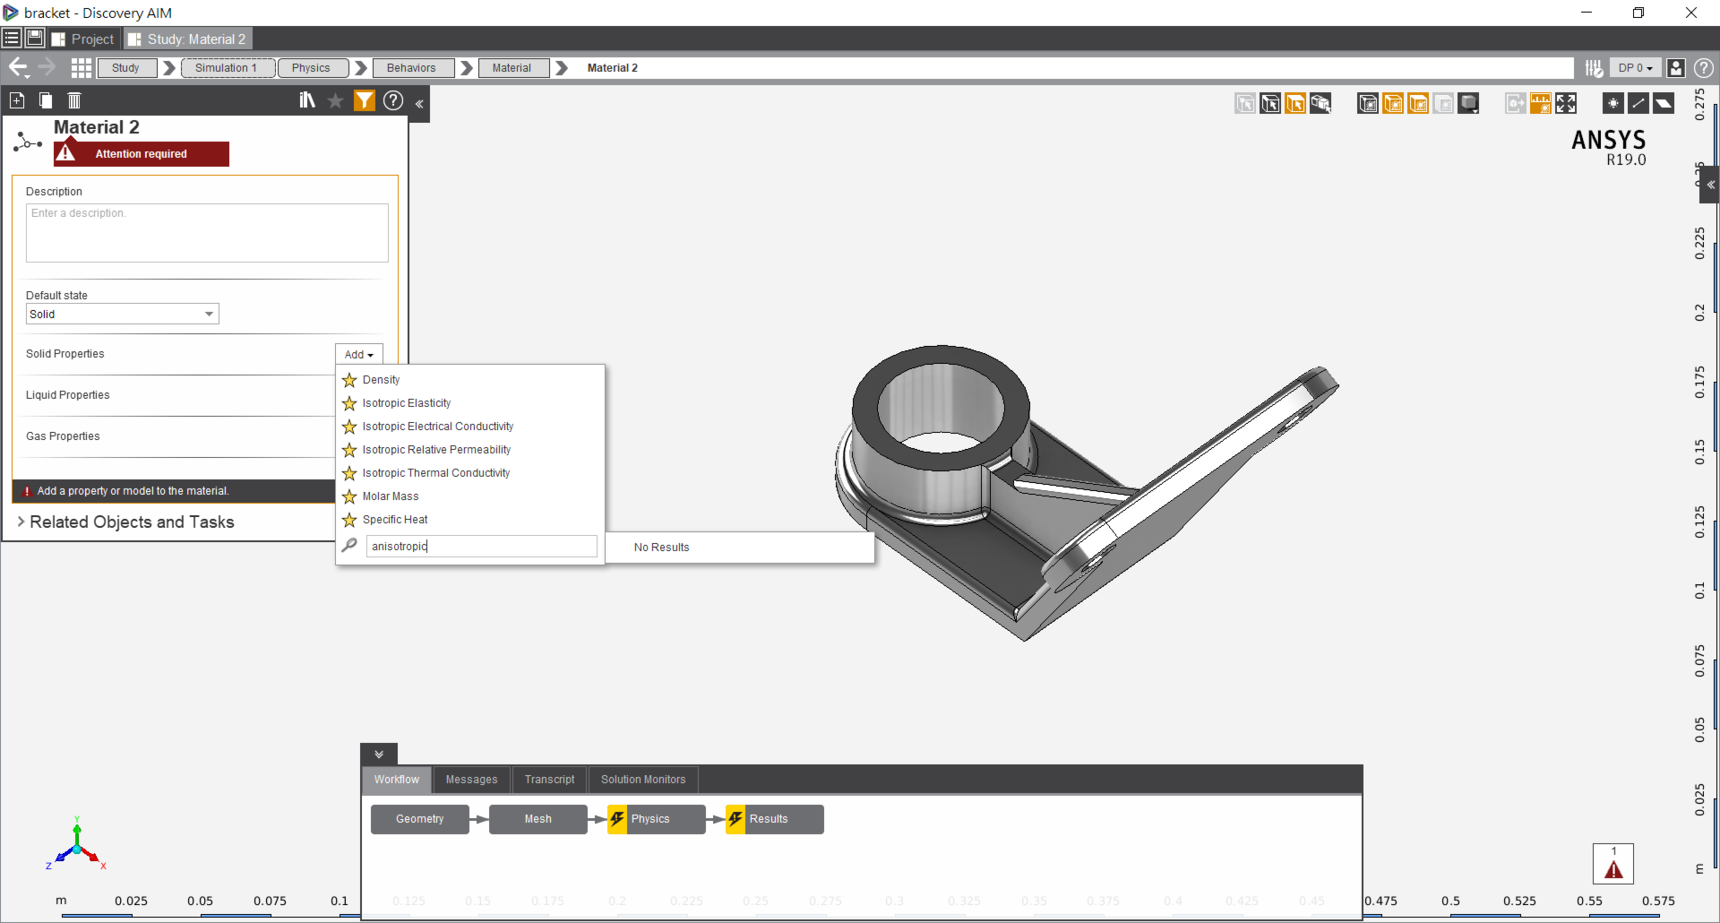Image resolution: width=1720 pixels, height=923 pixels.
Task: Switch to the Messages tab
Action: (x=471, y=779)
